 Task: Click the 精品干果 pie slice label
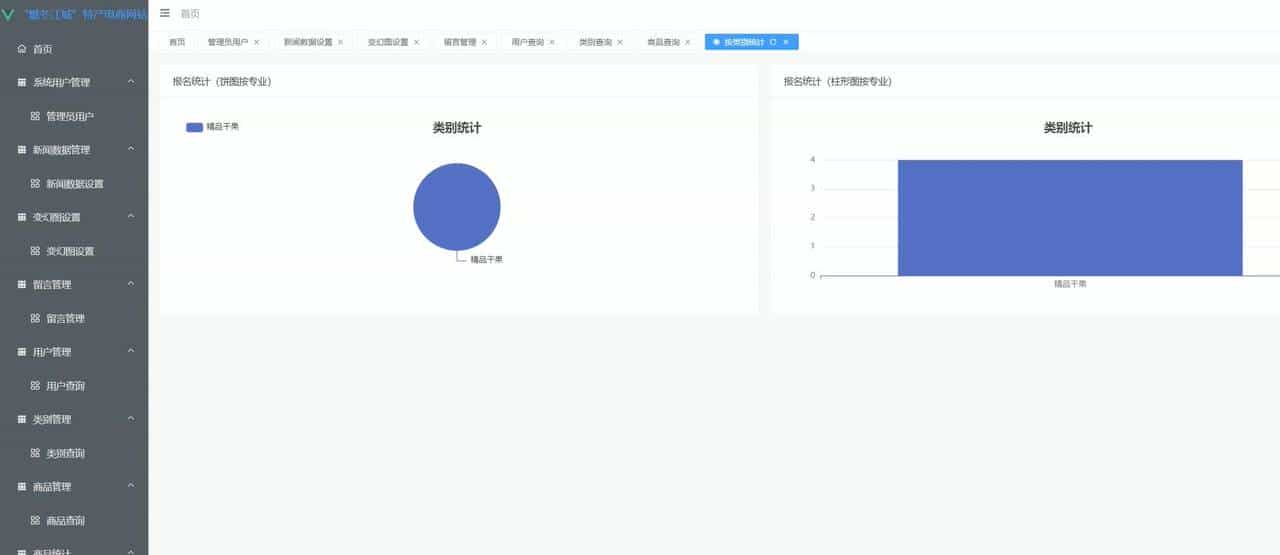click(487, 260)
